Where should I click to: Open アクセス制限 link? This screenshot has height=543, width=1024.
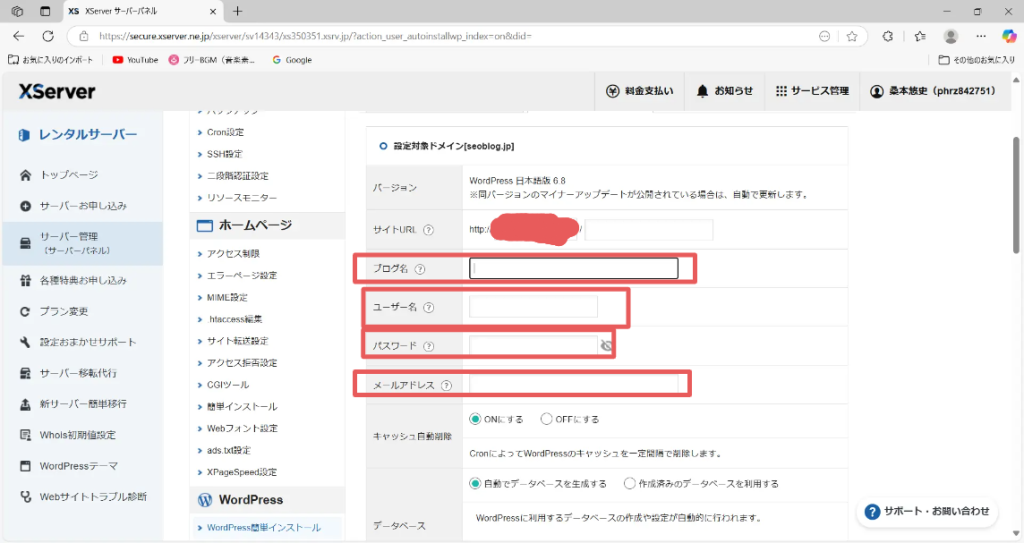(233, 254)
